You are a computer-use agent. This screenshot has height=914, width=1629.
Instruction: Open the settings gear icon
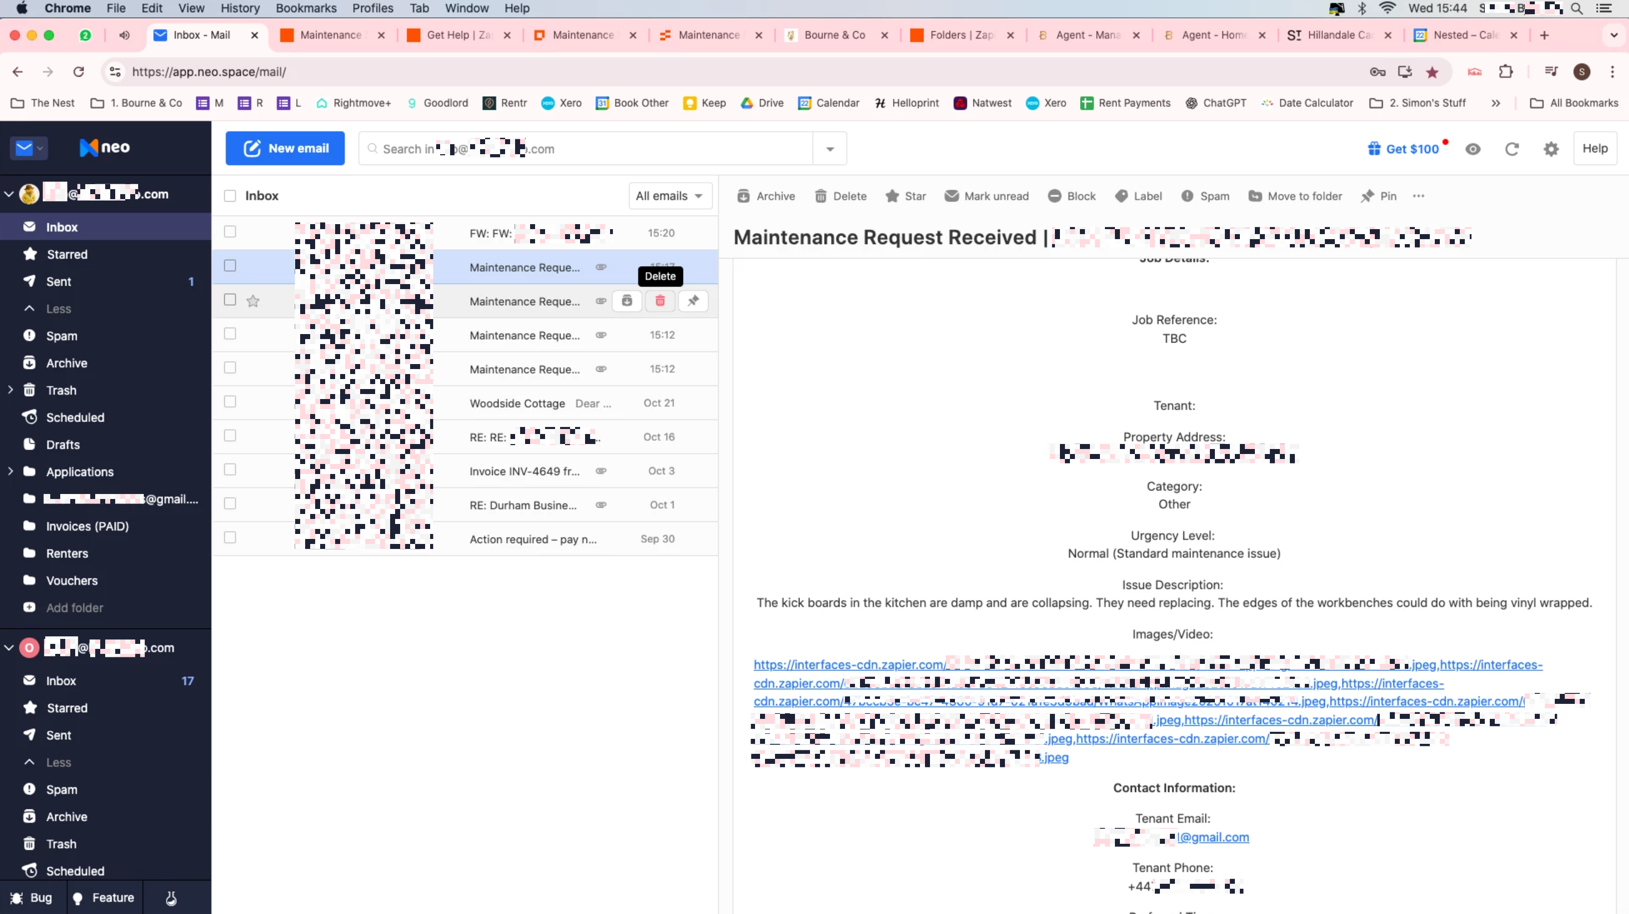[x=1551, y=149]
